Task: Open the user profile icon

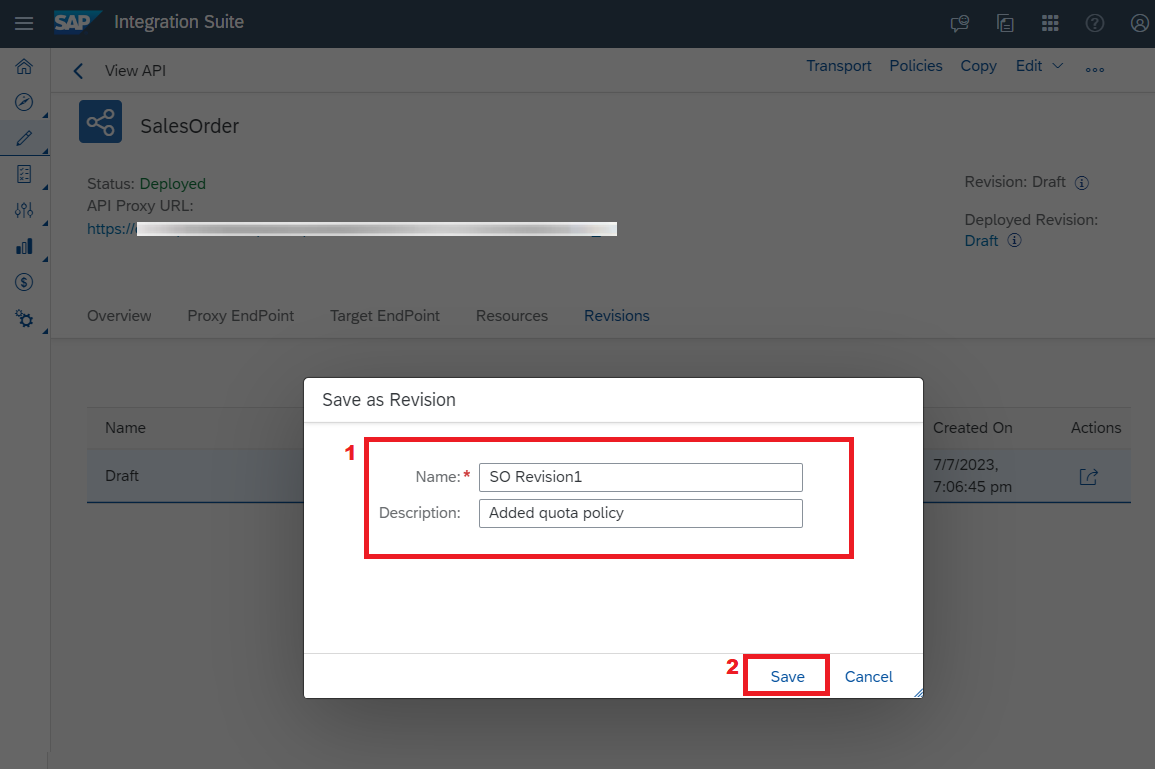Action: (1140, 24)
